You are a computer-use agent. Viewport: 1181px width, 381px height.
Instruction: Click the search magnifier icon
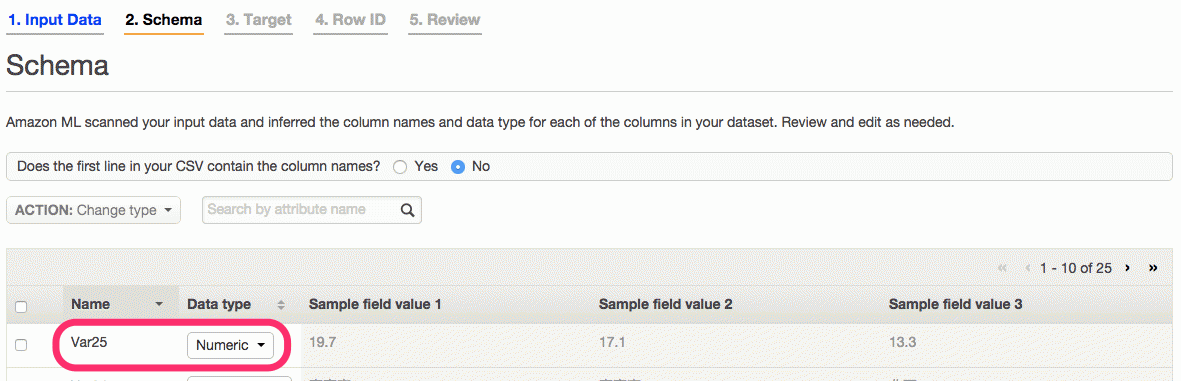[x=407, y=210]
